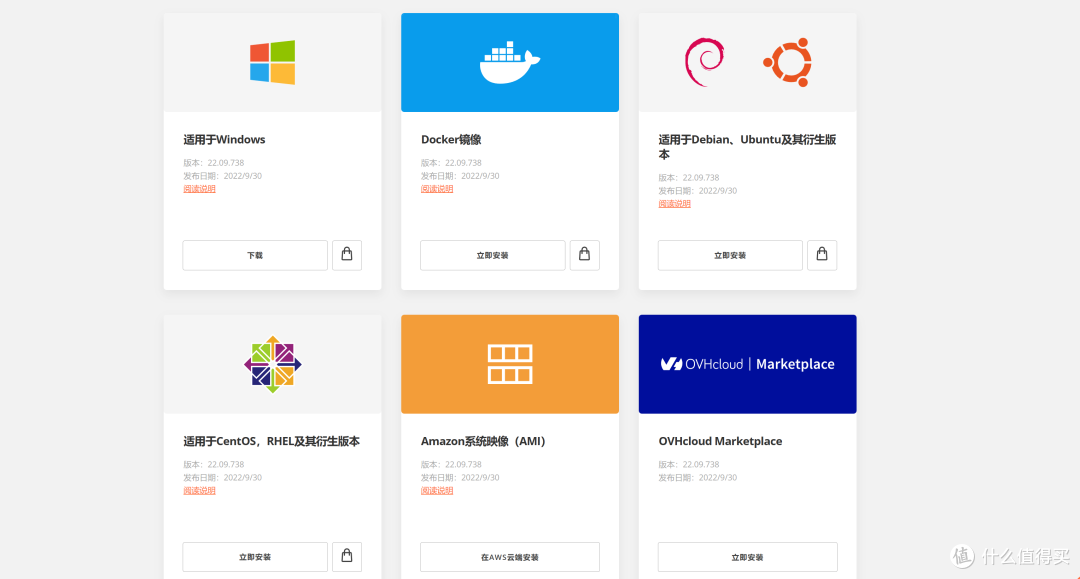1080x579 pixels.
Task: Click the 适用于Windows title
Action: point(224,139)
